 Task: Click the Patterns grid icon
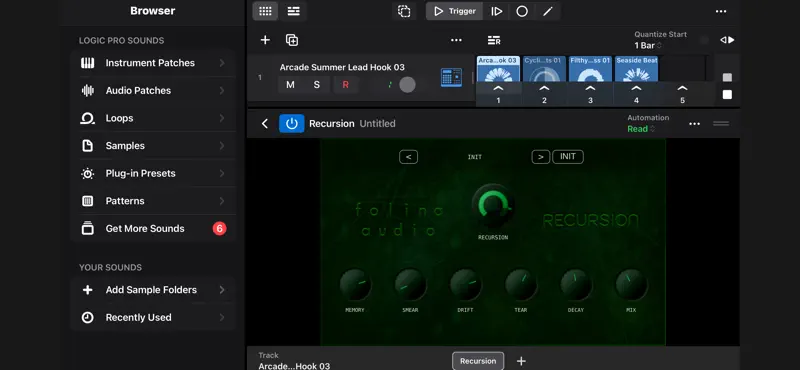click(88, 201)
